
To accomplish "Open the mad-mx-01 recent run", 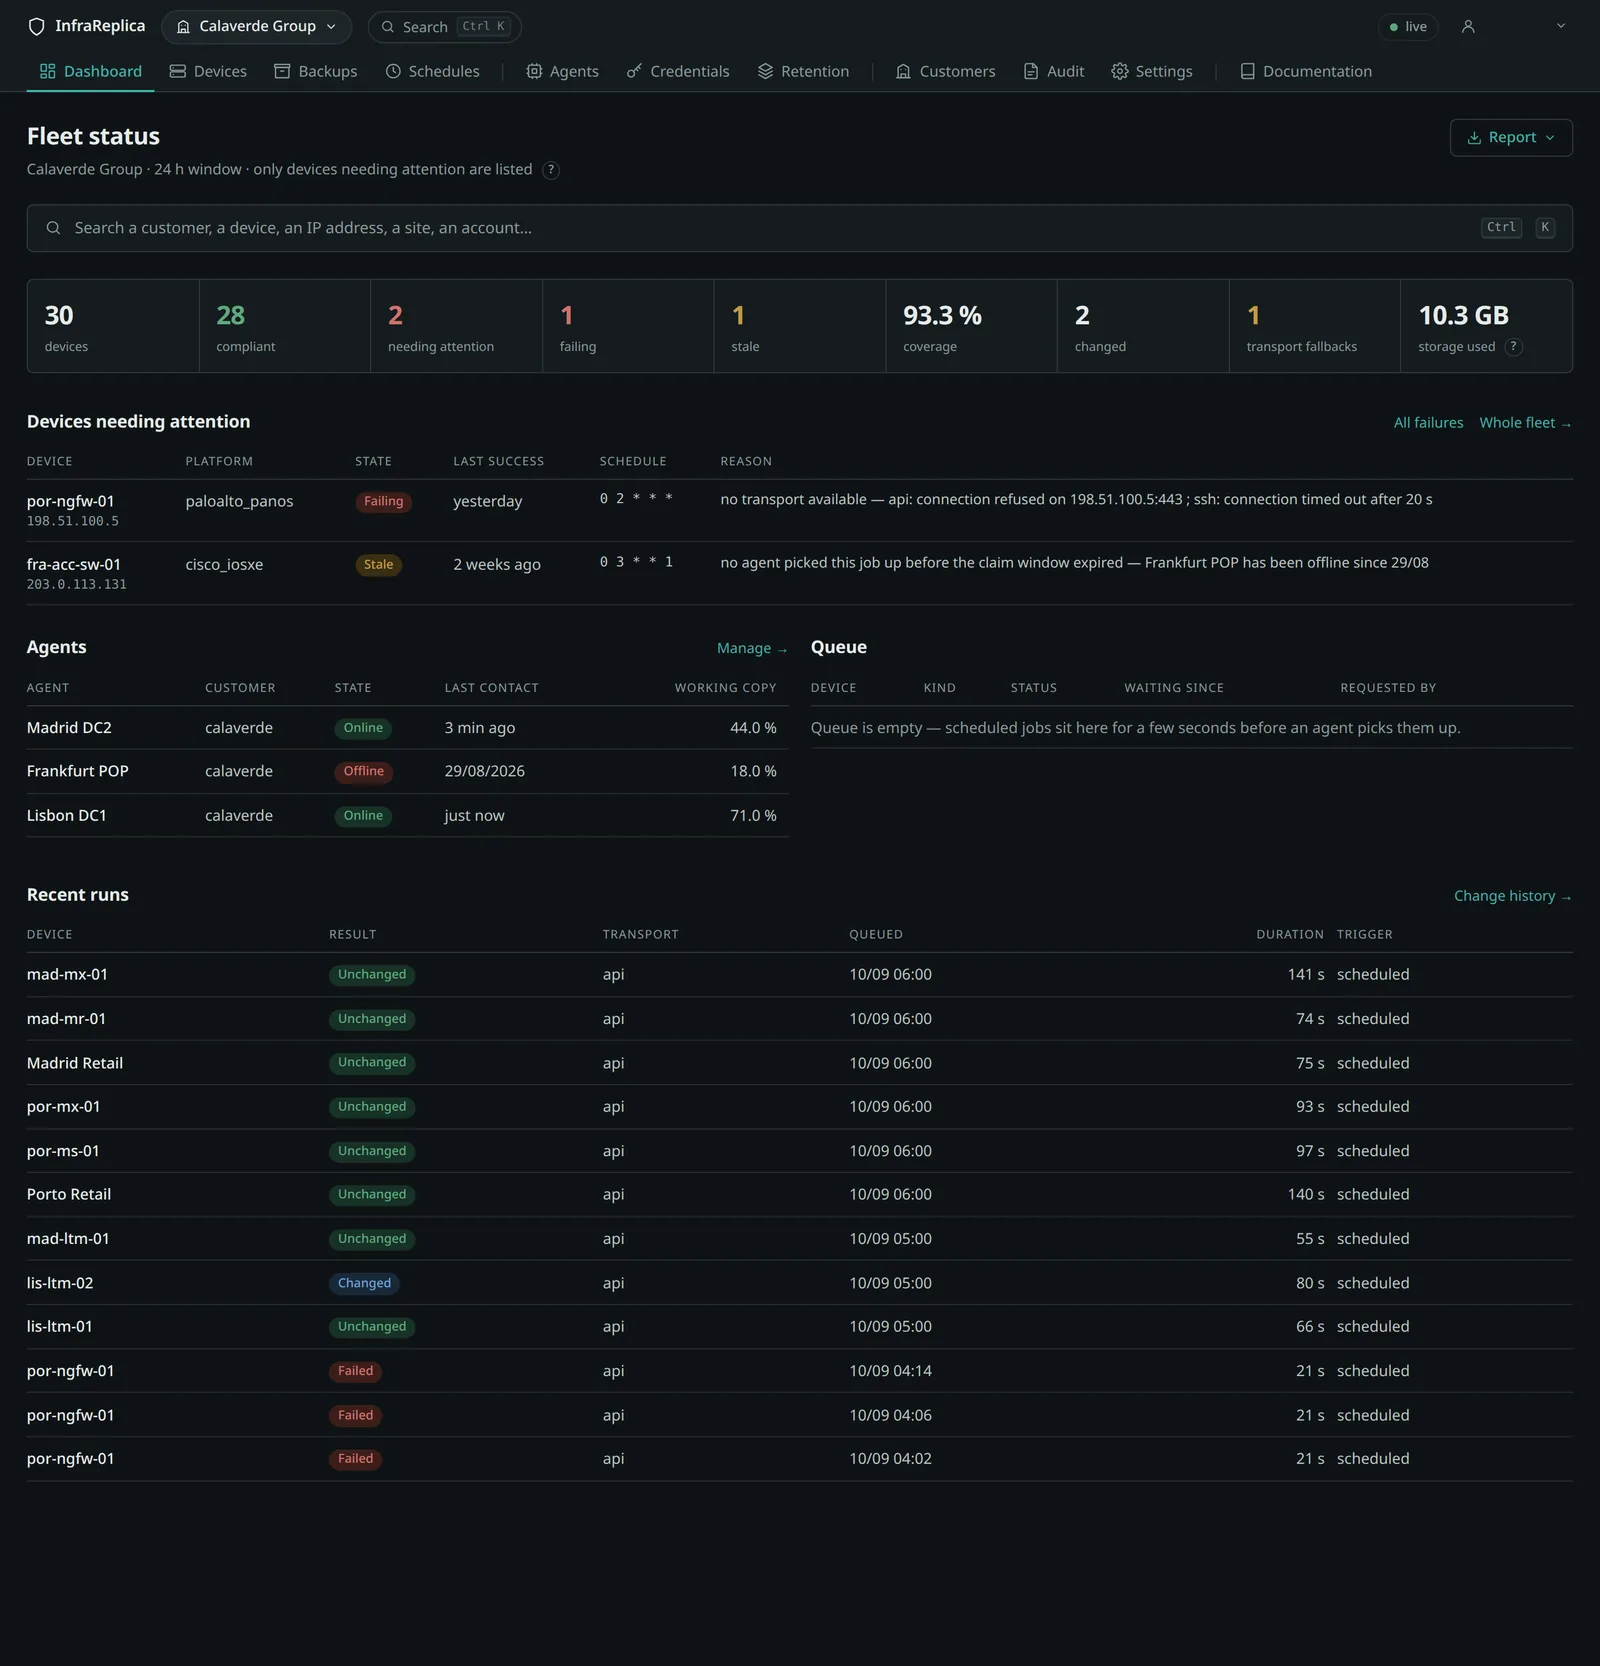I will pos(800,974).
